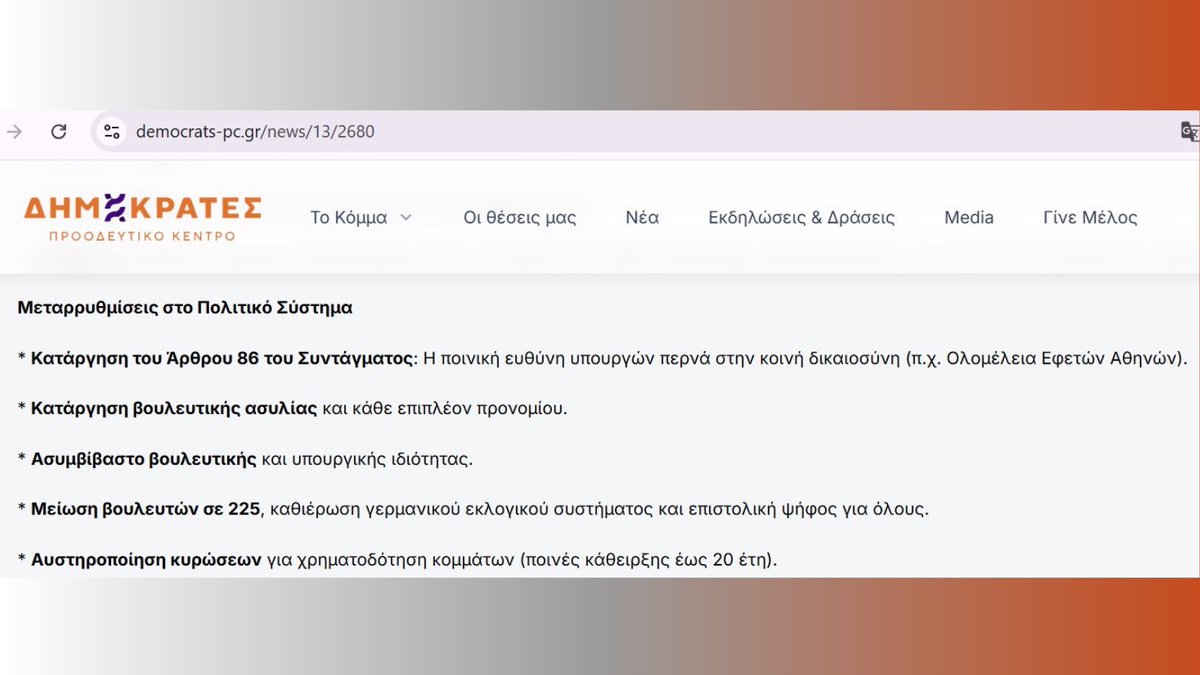
Task: Open Εκδηλώσεις & Δράσεις page
Action: pyautogui.click(x=800, y=216)
